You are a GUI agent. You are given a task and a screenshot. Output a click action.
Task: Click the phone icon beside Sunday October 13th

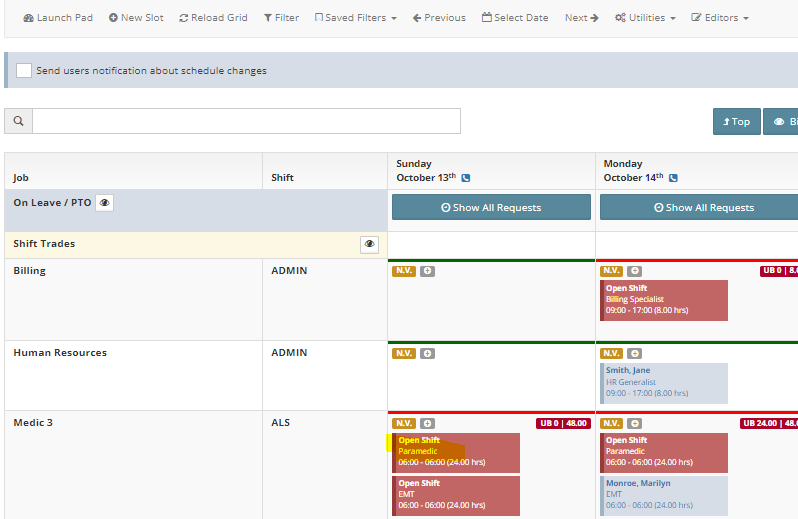pos(466,178)
